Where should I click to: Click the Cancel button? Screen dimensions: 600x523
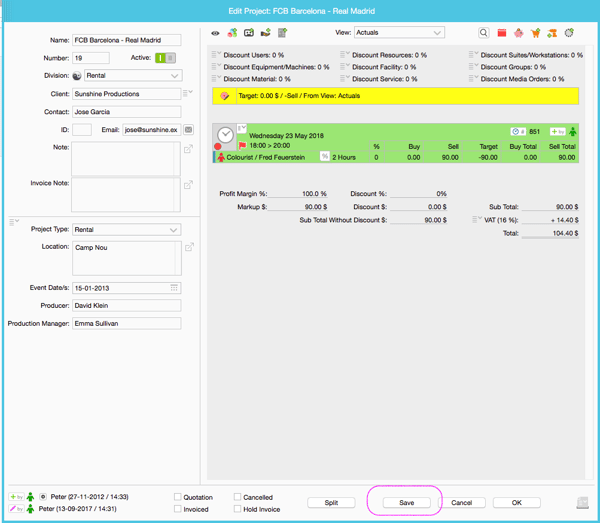point(461,503)
